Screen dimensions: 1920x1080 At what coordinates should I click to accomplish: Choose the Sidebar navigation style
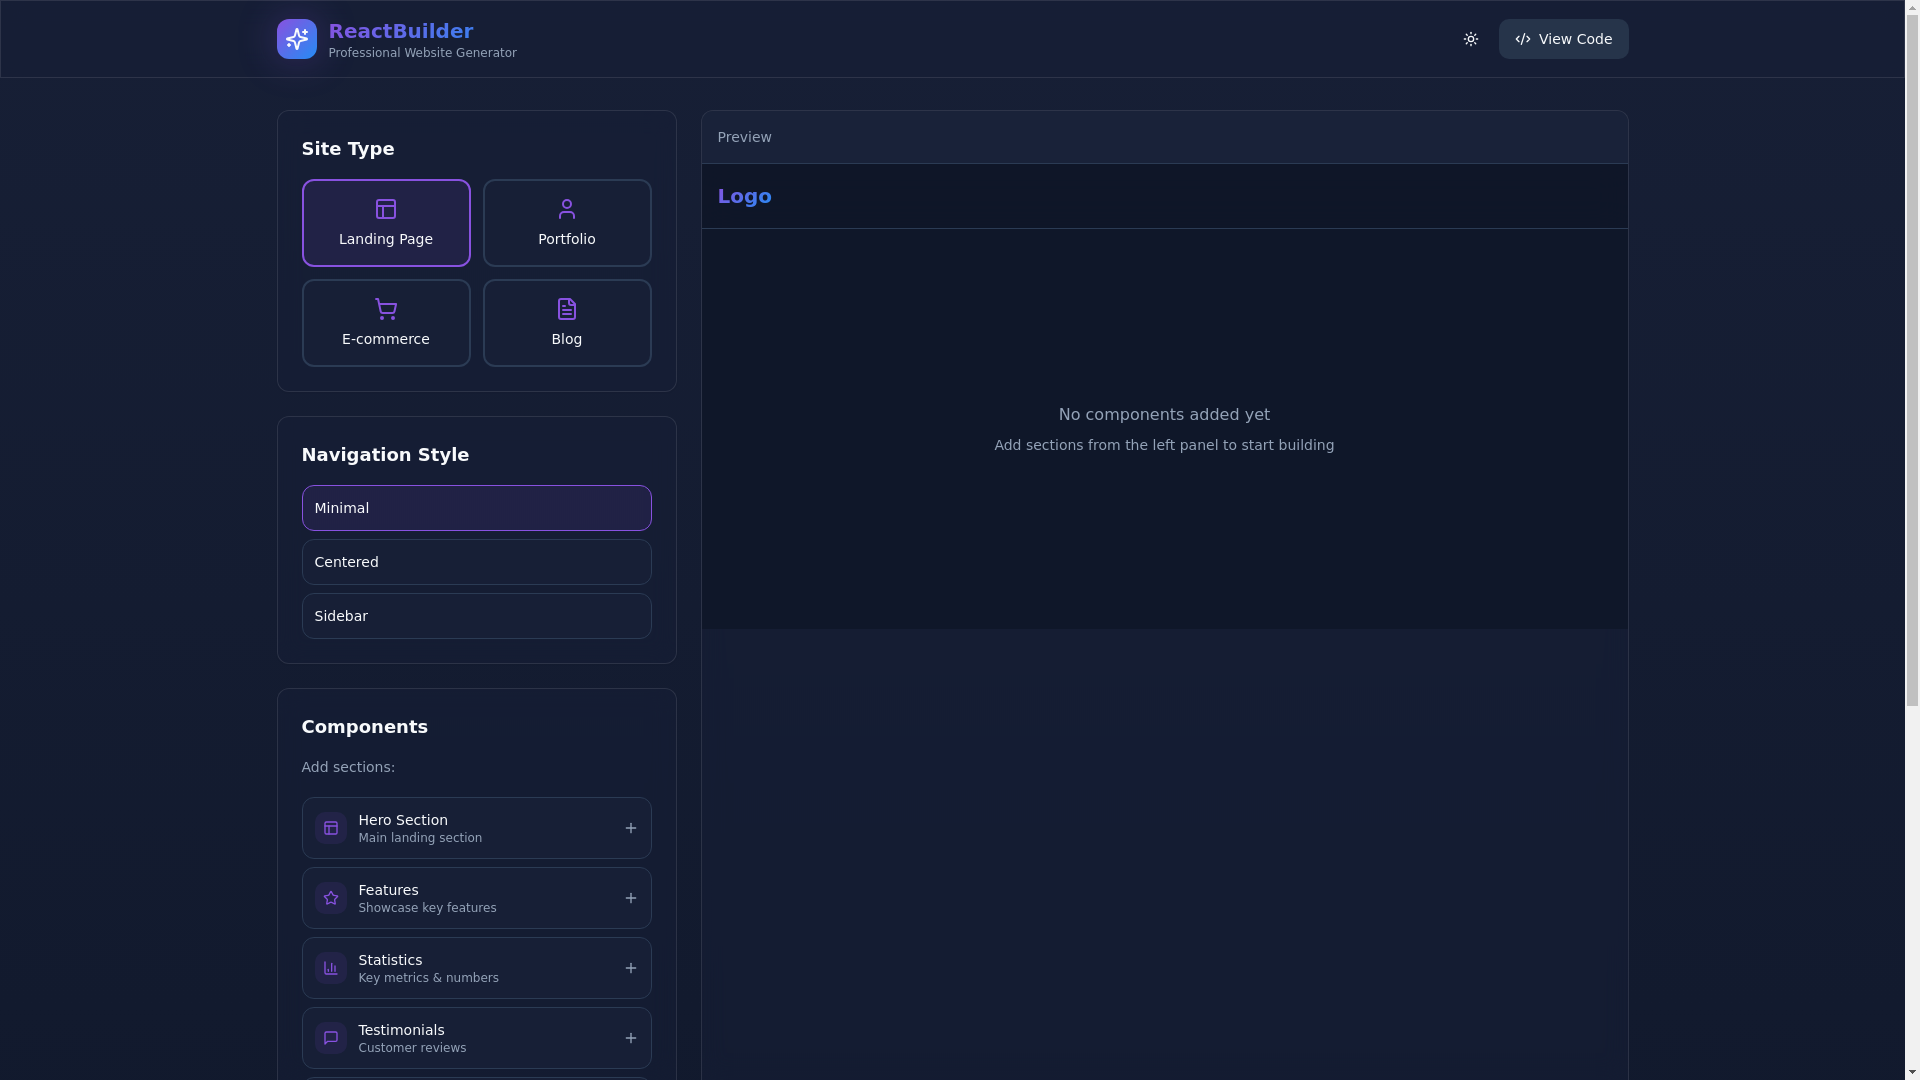[x=476, y=616]
